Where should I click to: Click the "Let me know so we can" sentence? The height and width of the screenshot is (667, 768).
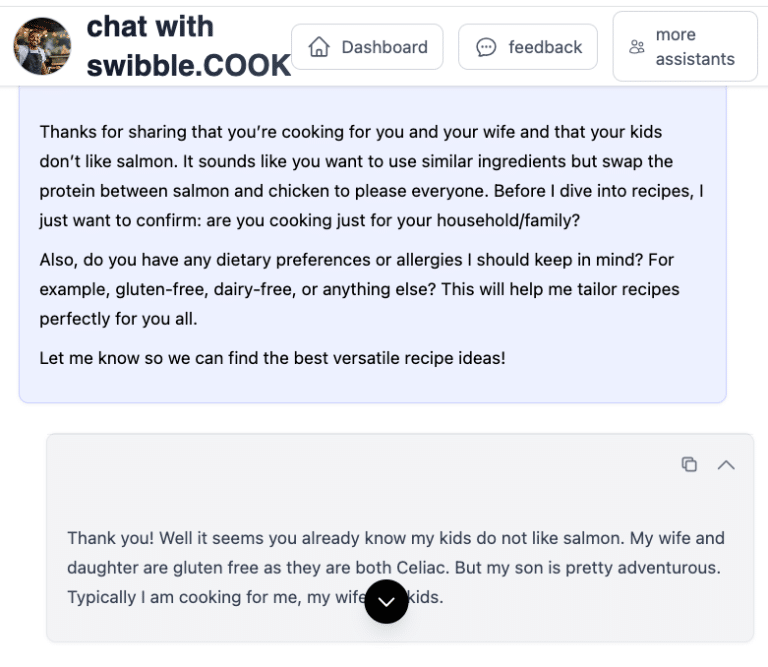tap(272, 357)
